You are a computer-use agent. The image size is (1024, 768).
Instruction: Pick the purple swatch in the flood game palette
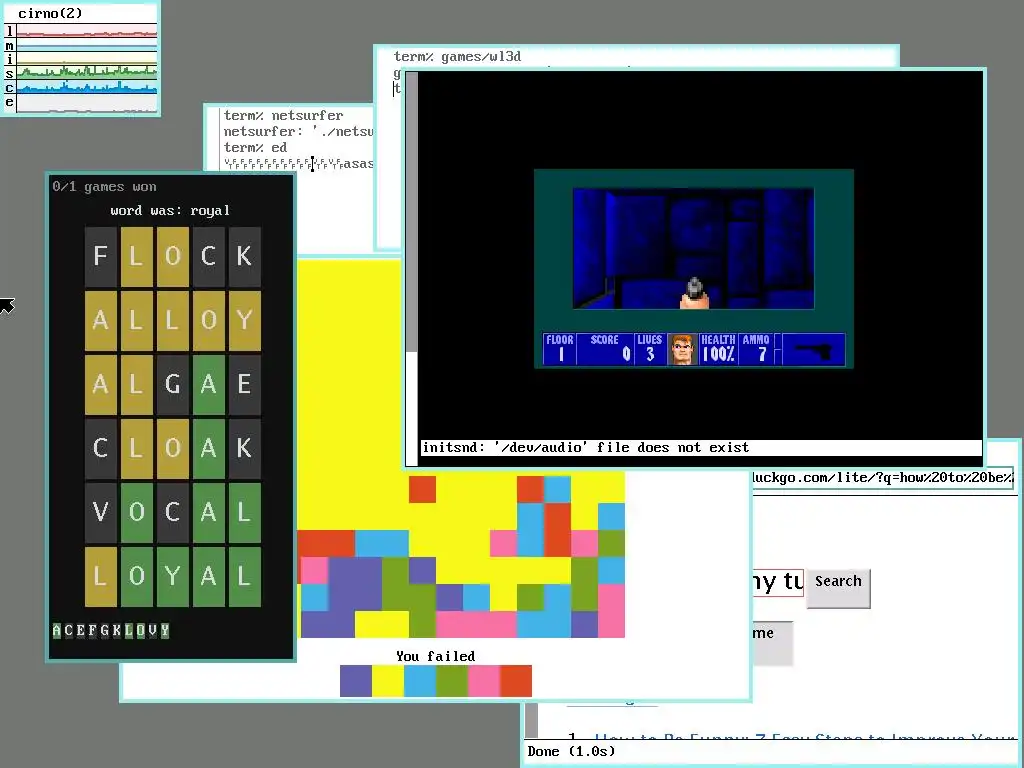click(356, 681)
